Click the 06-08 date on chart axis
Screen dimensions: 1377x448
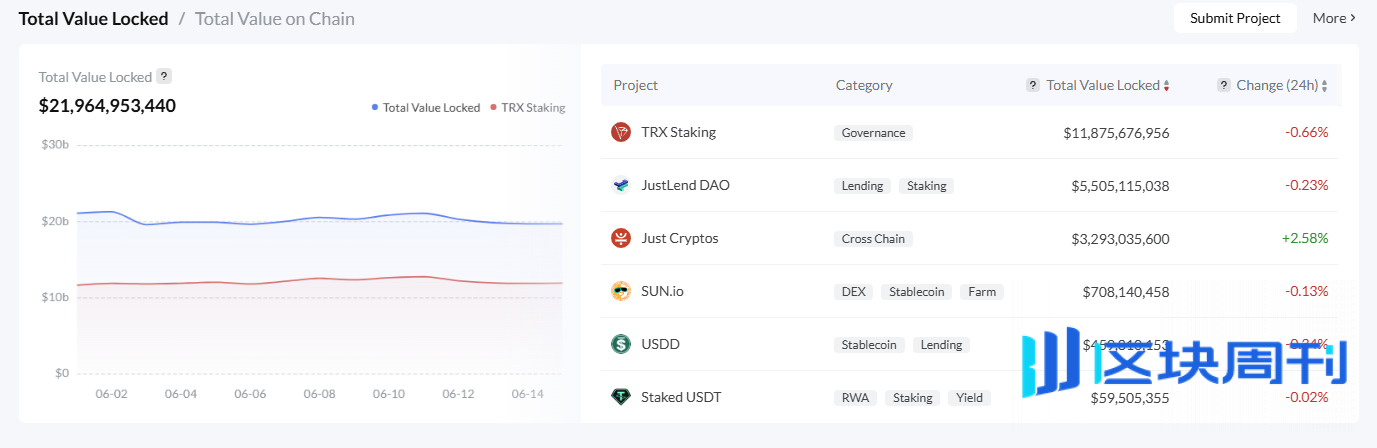coord(319,394)
